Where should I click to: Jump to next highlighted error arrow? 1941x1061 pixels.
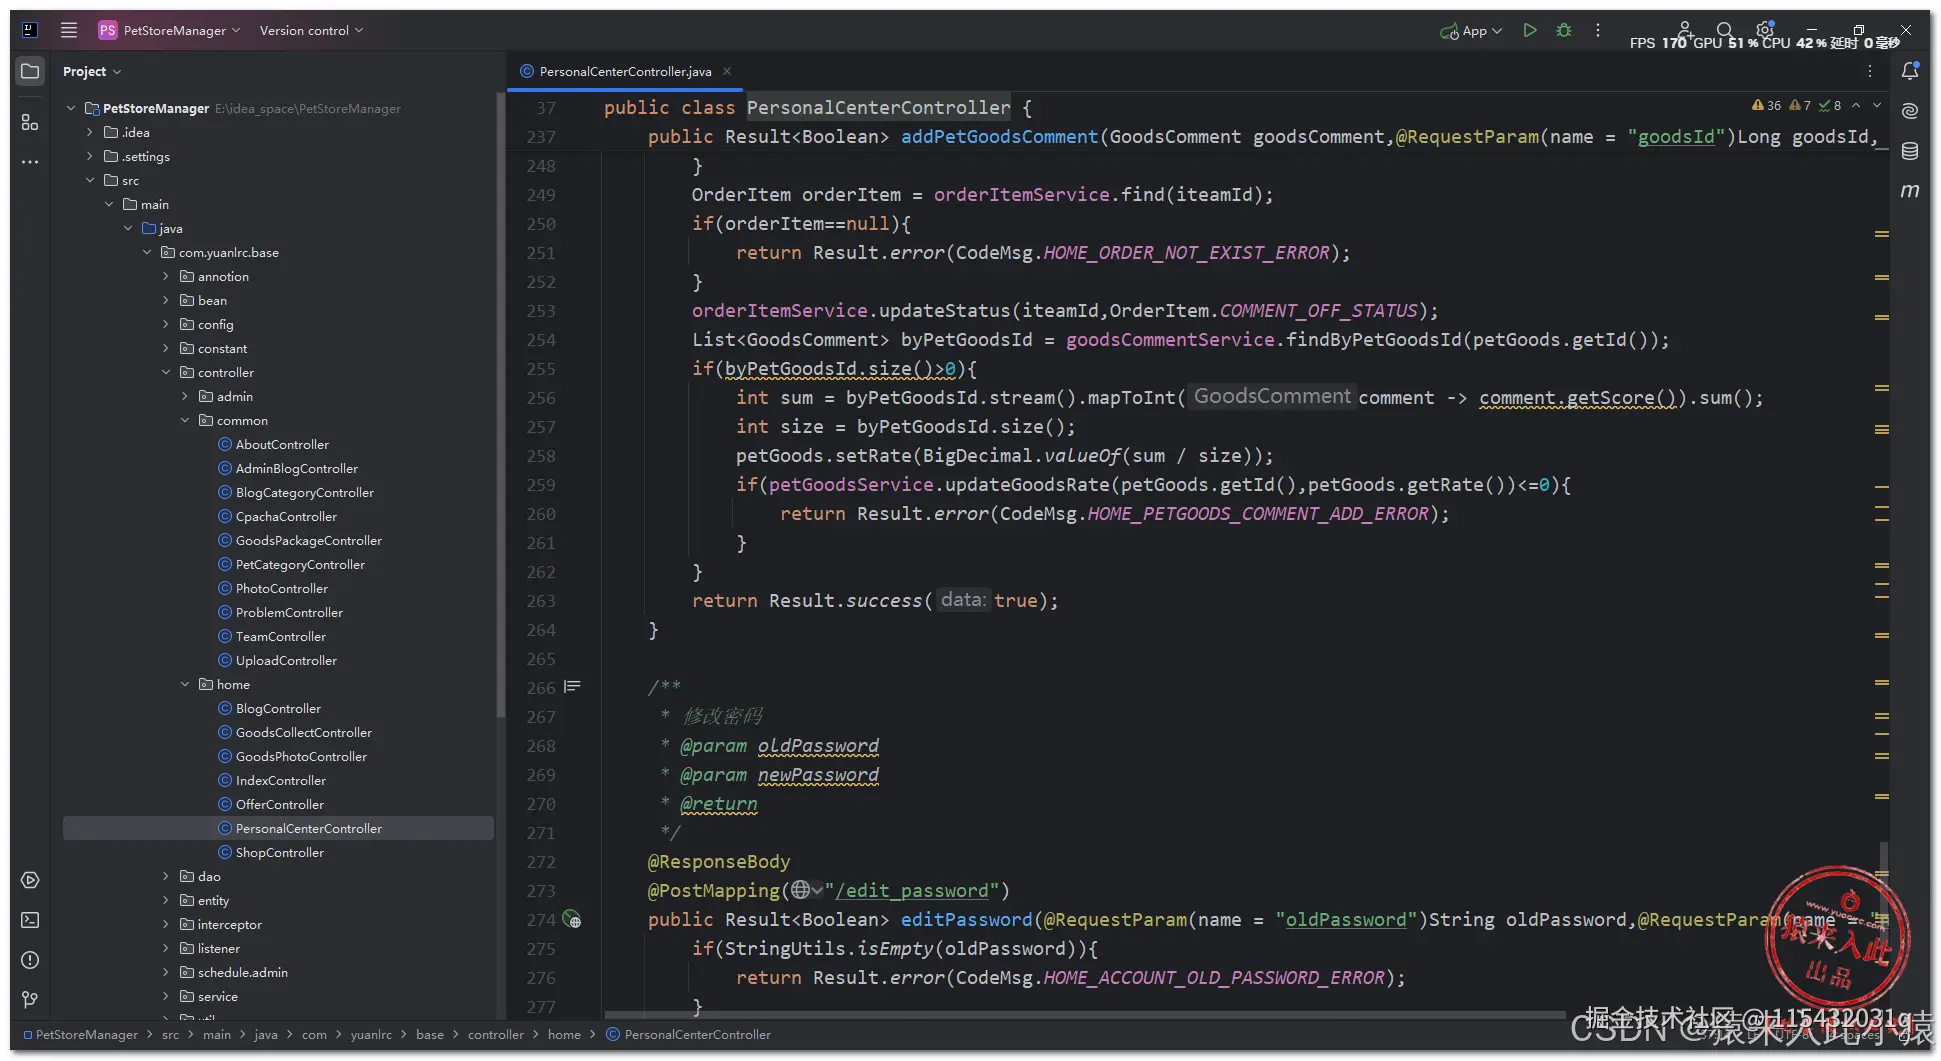point(1877,105)
